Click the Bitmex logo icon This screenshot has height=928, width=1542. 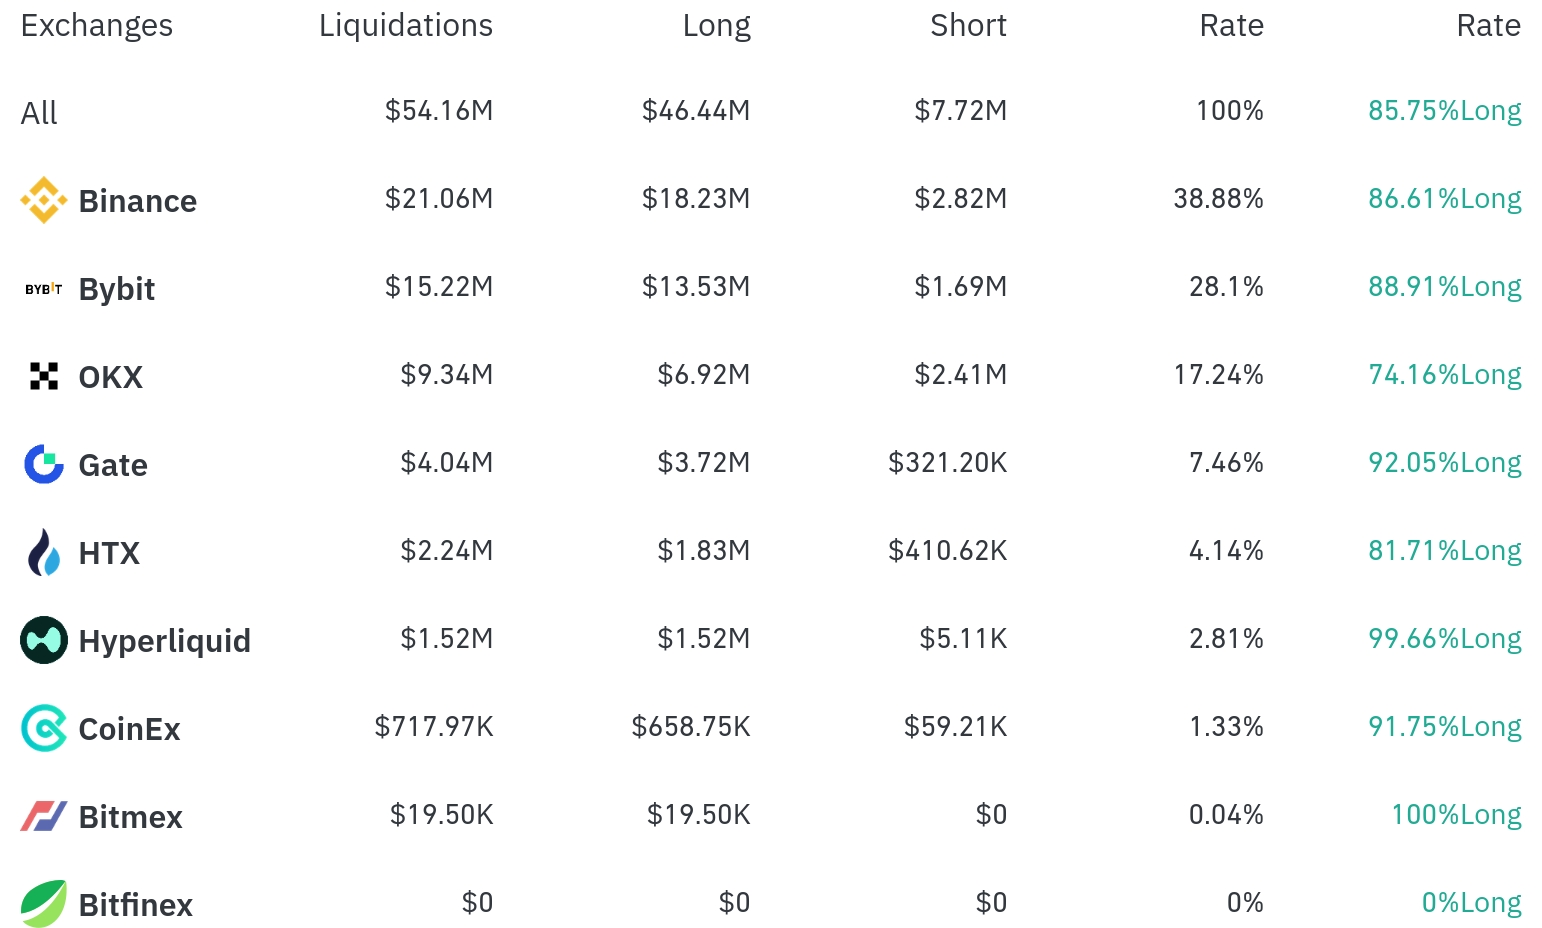coord(44,816)
